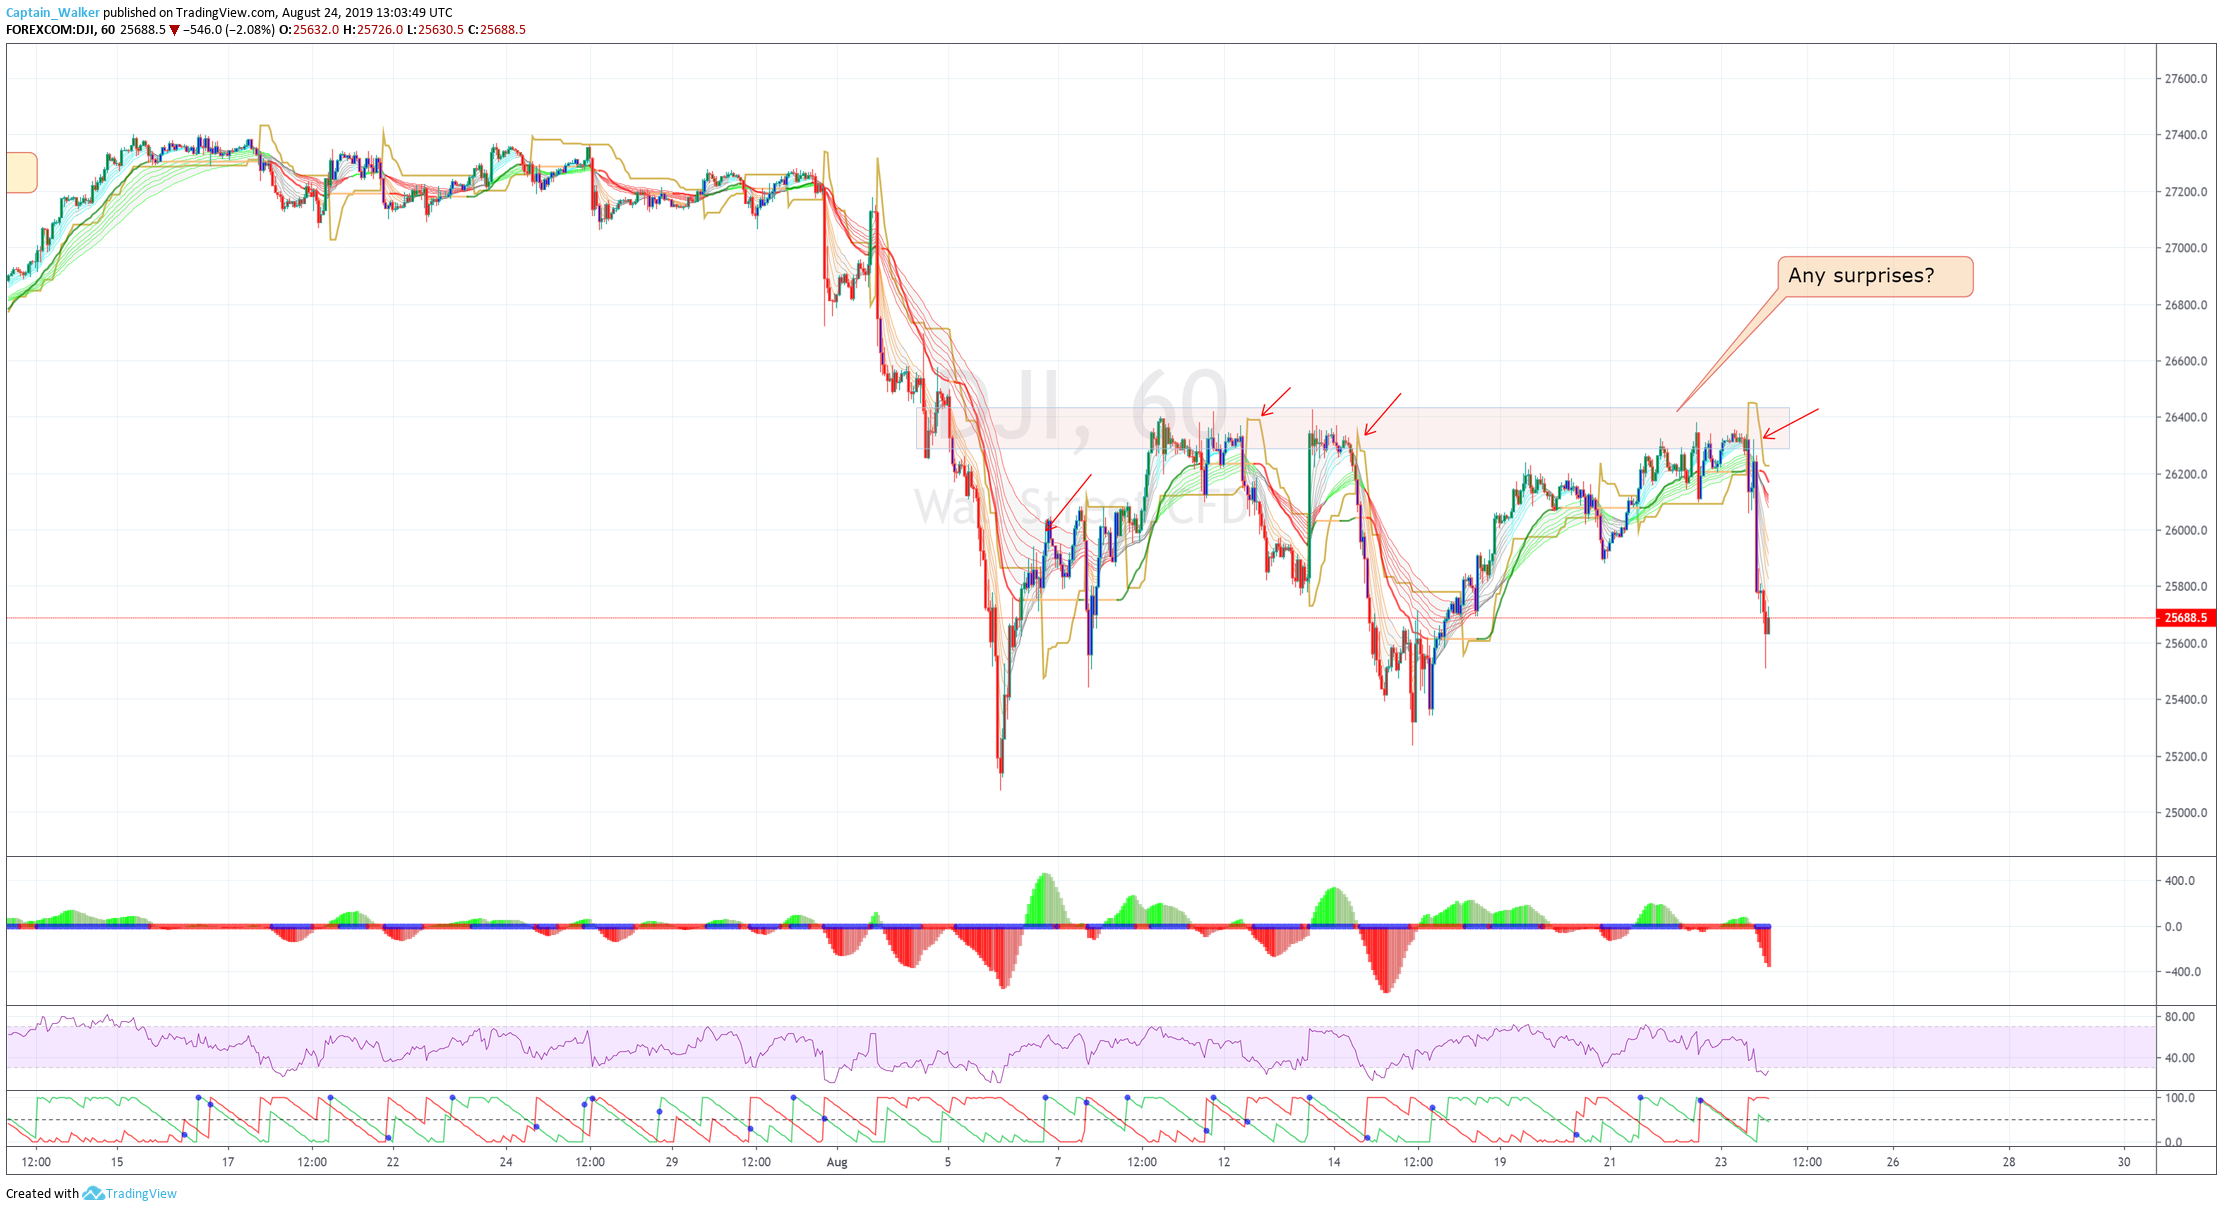Click the date label 22 on time axis
Screen dimensions: 2223x1211
coord(393,1162)
